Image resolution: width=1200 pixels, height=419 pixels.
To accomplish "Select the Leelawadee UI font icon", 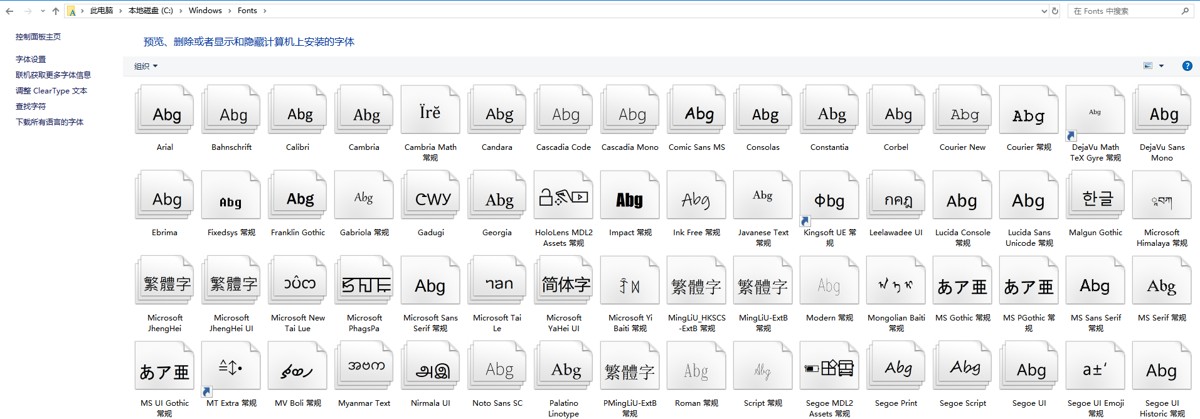I will (896, 196).
